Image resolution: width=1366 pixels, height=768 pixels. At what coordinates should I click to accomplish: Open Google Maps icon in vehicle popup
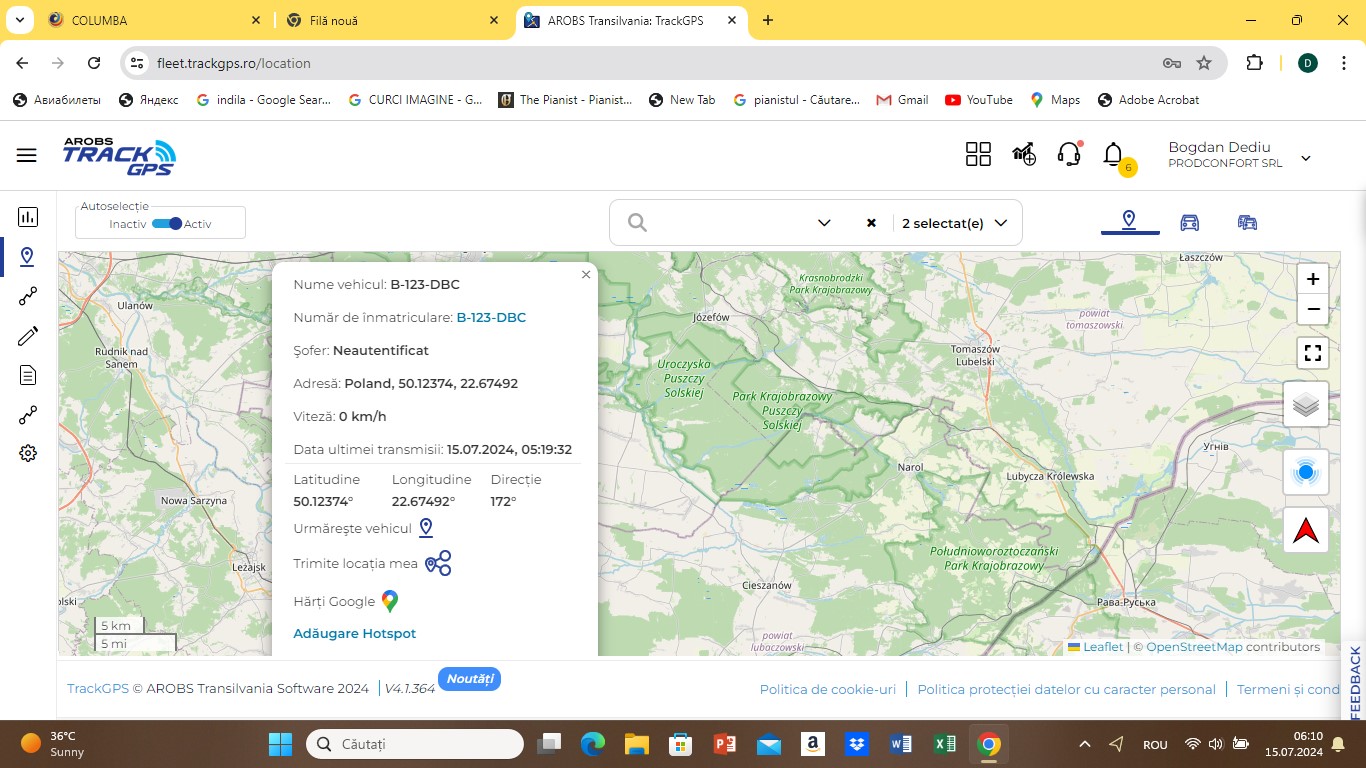pos(390,601)
